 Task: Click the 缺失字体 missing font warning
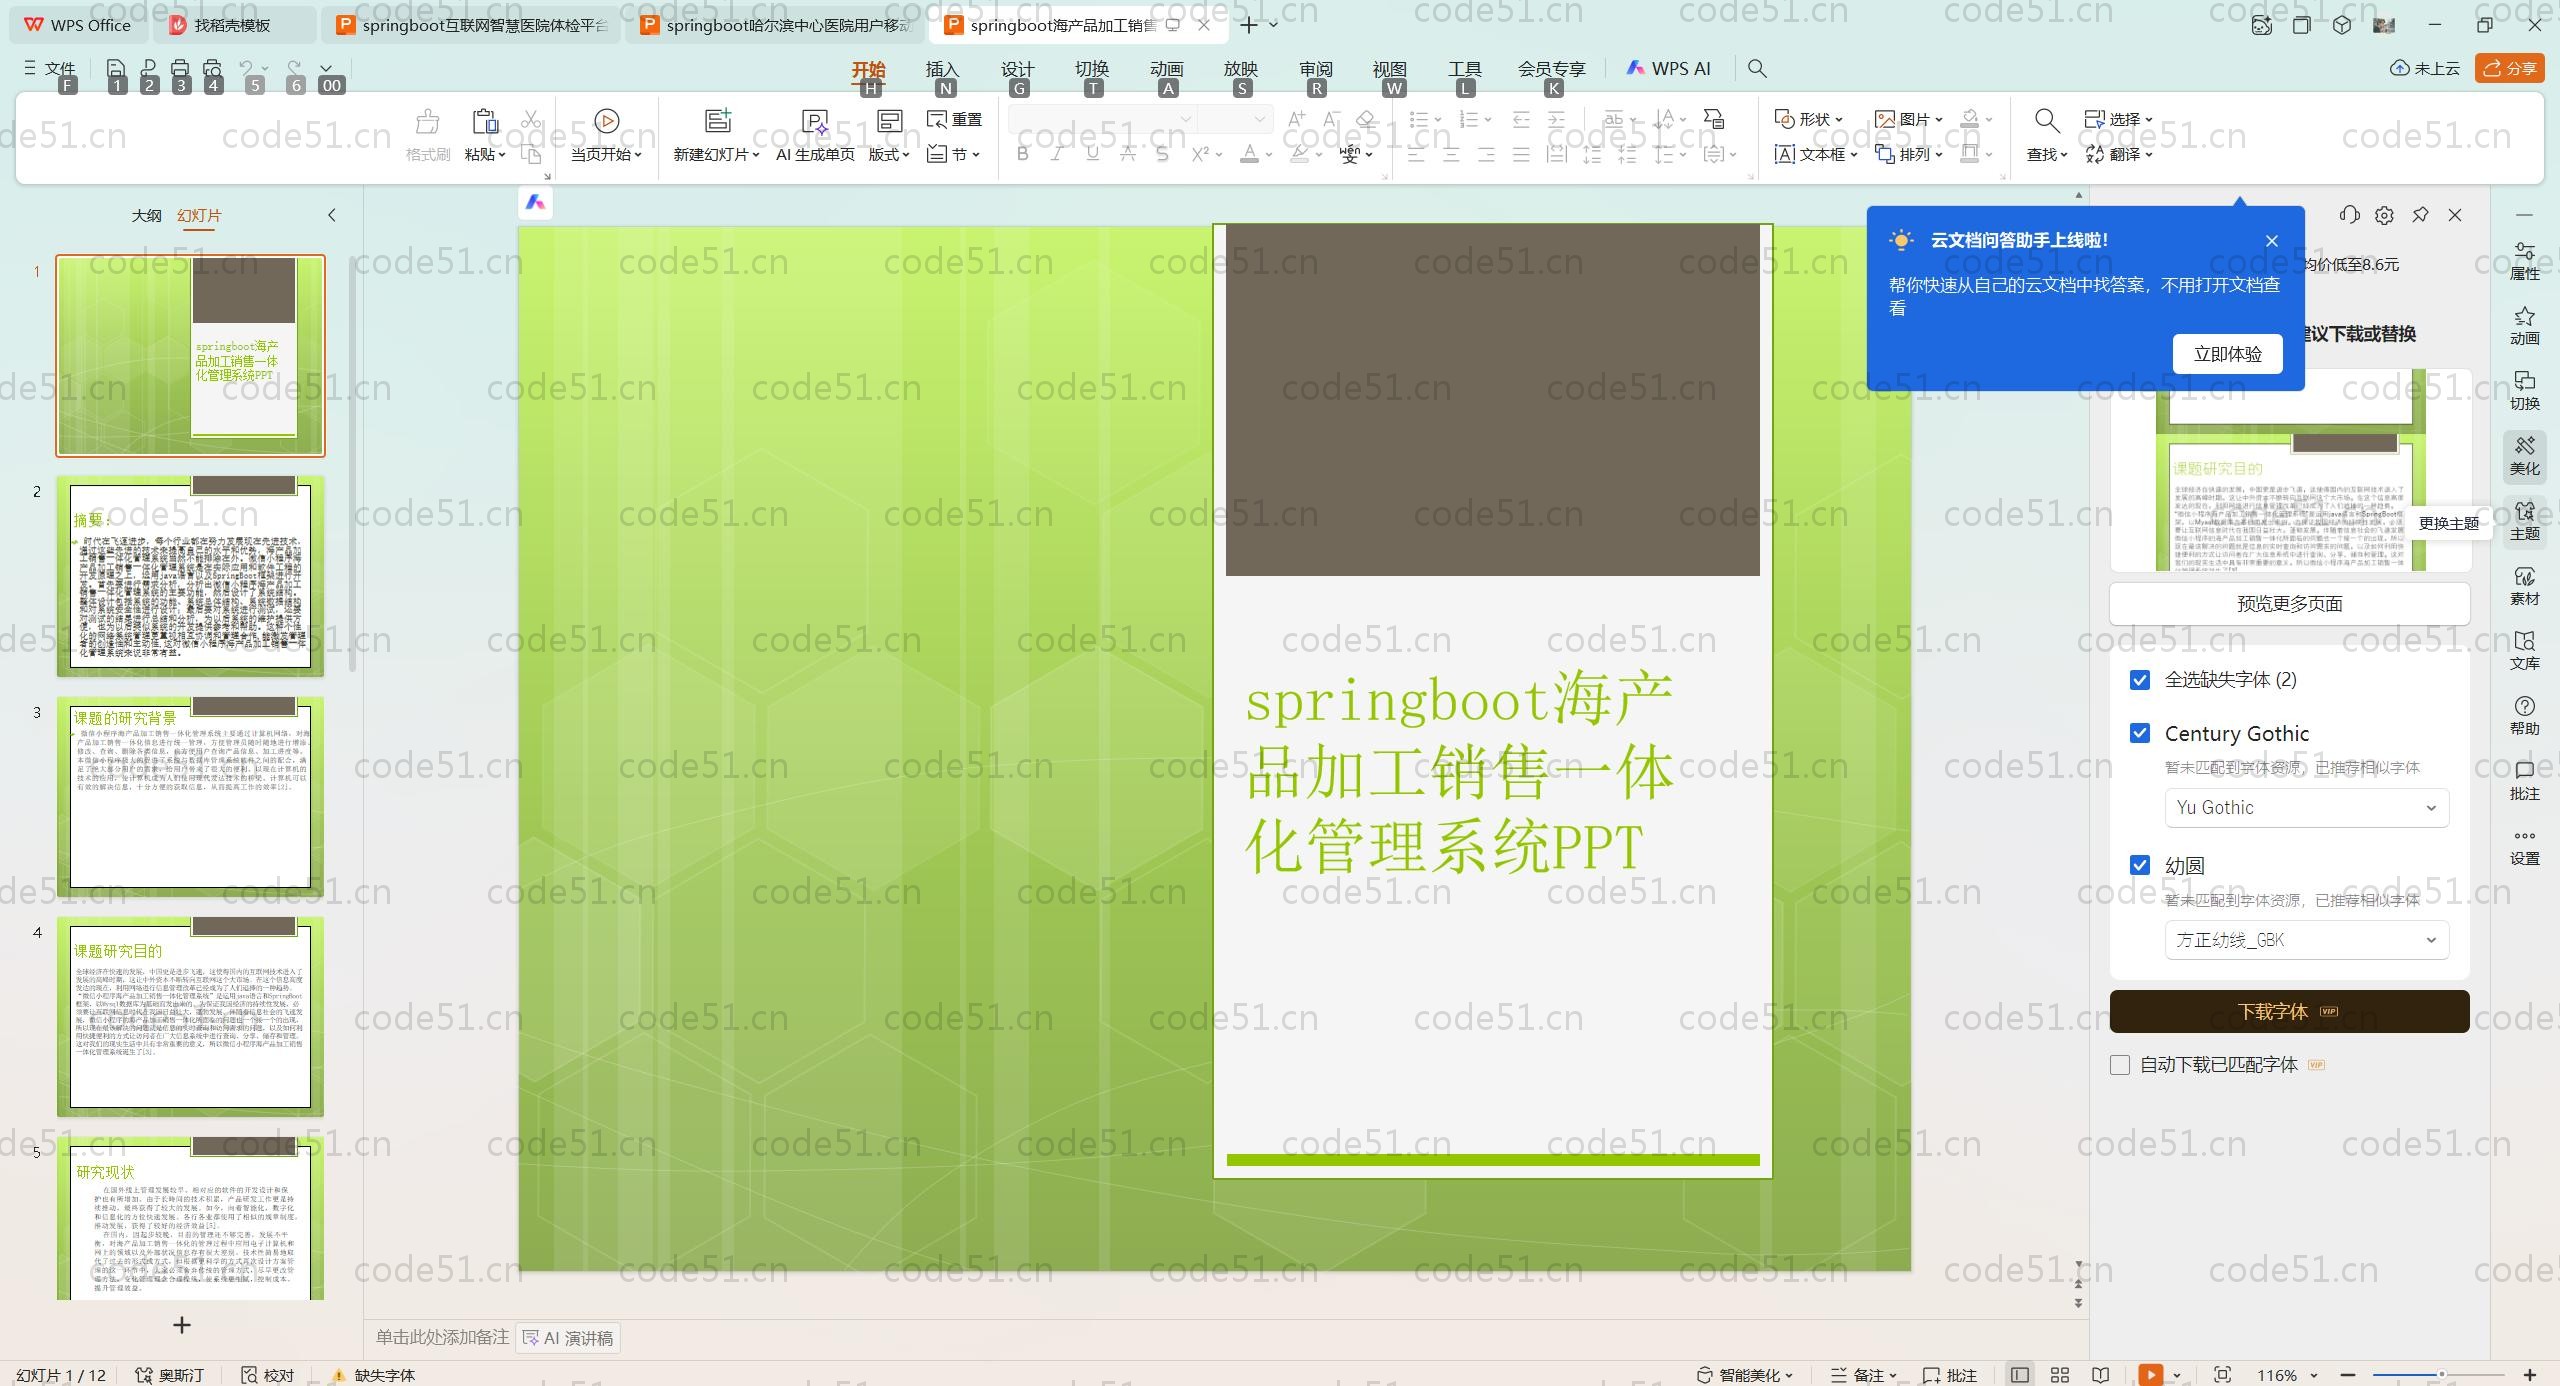(x=373, y=1375)
